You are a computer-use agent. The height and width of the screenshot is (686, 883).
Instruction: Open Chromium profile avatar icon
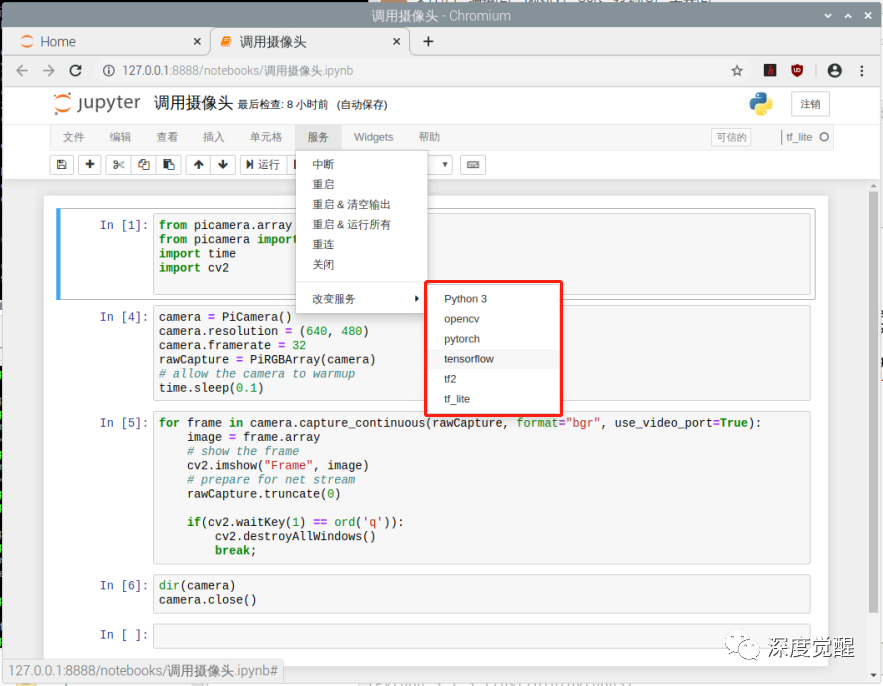tap(835, 70)
